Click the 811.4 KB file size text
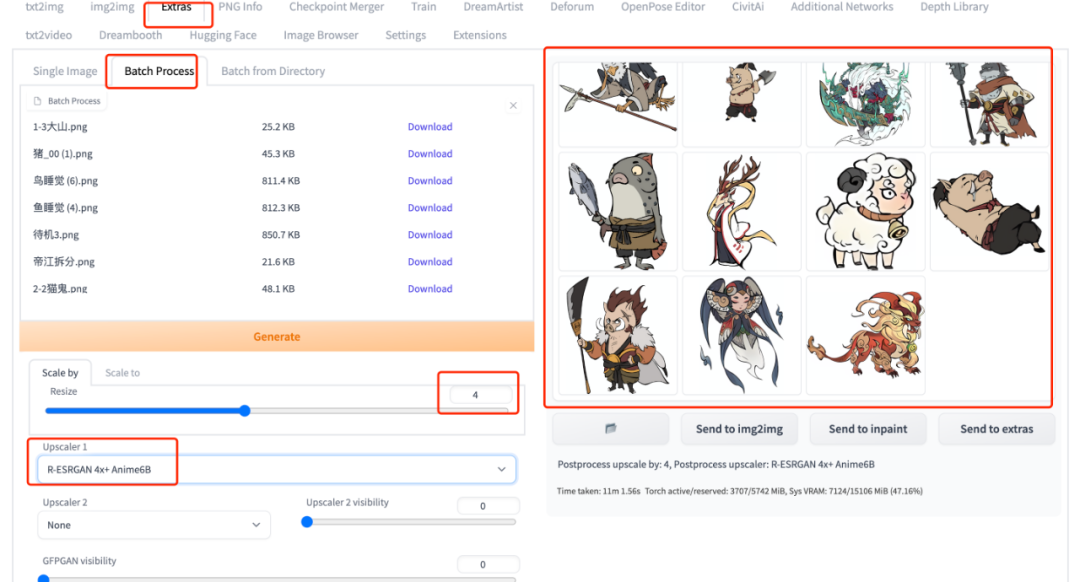1080x582 pixels. (x=280, y=180)
